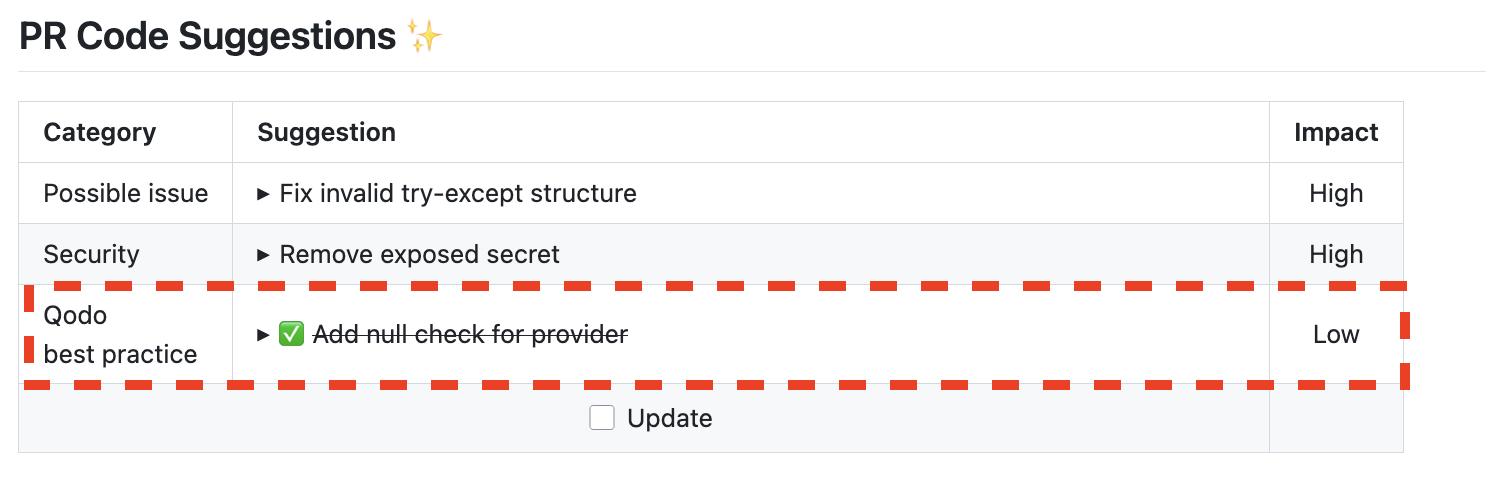Click the PR Code Suggestions heading
The image size is (1500, 496).
[208, 37]
